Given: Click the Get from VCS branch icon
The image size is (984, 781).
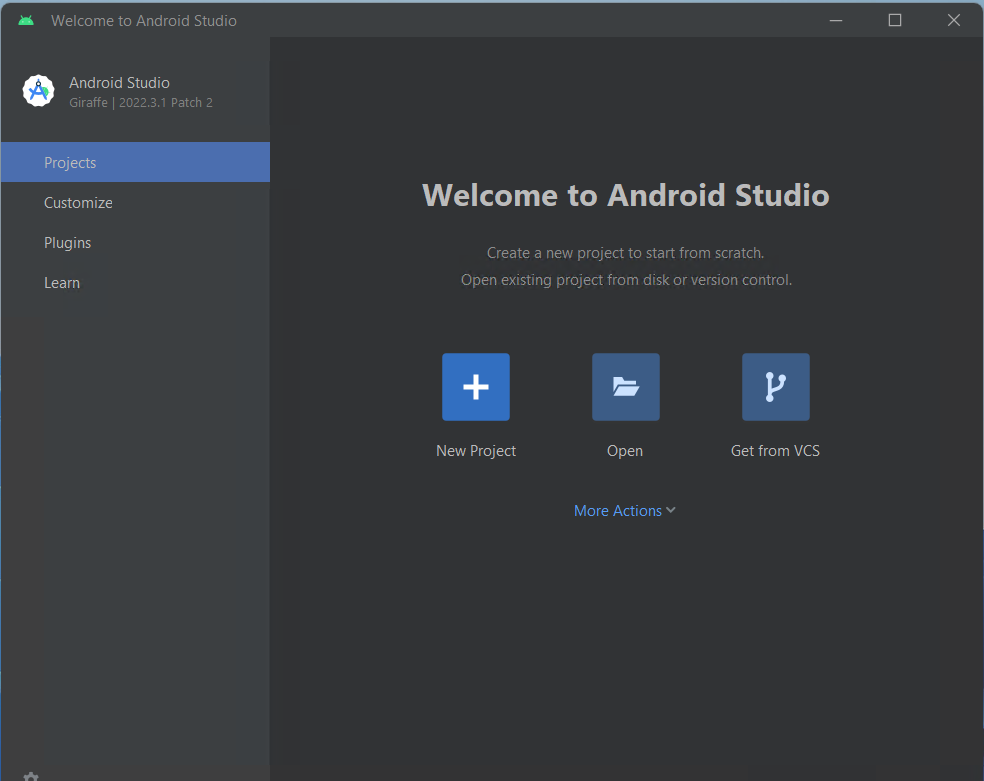Looking at the screenshot, I should (776, 387).
